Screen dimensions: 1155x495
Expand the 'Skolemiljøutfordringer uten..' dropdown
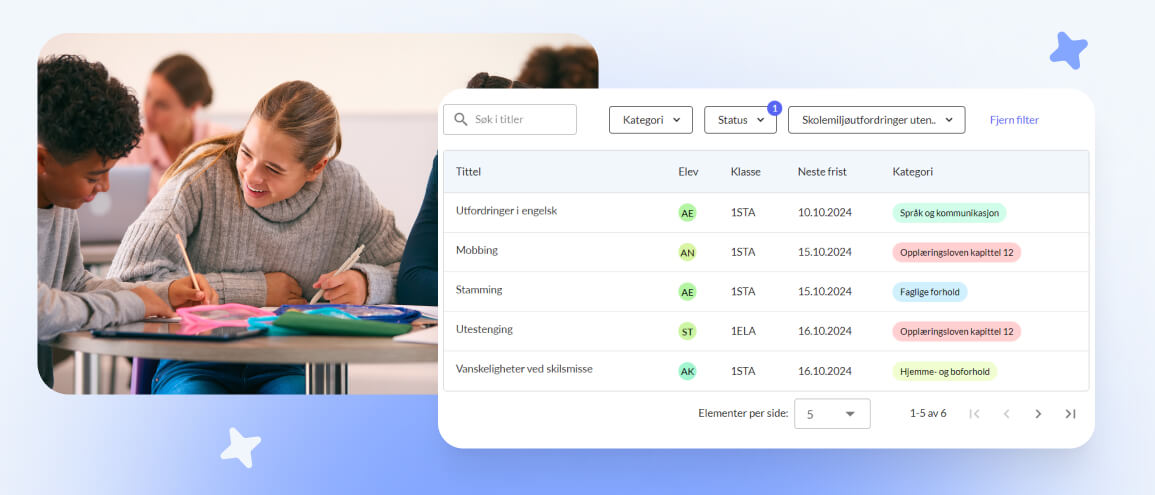877,120
